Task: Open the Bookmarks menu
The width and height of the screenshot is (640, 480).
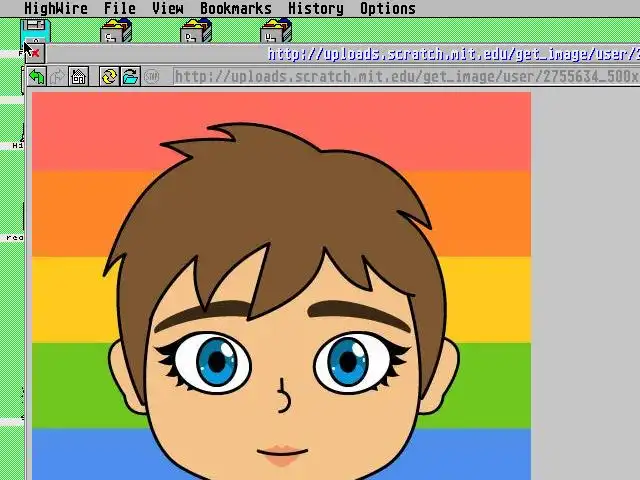Action: click(x=236, y=9)
